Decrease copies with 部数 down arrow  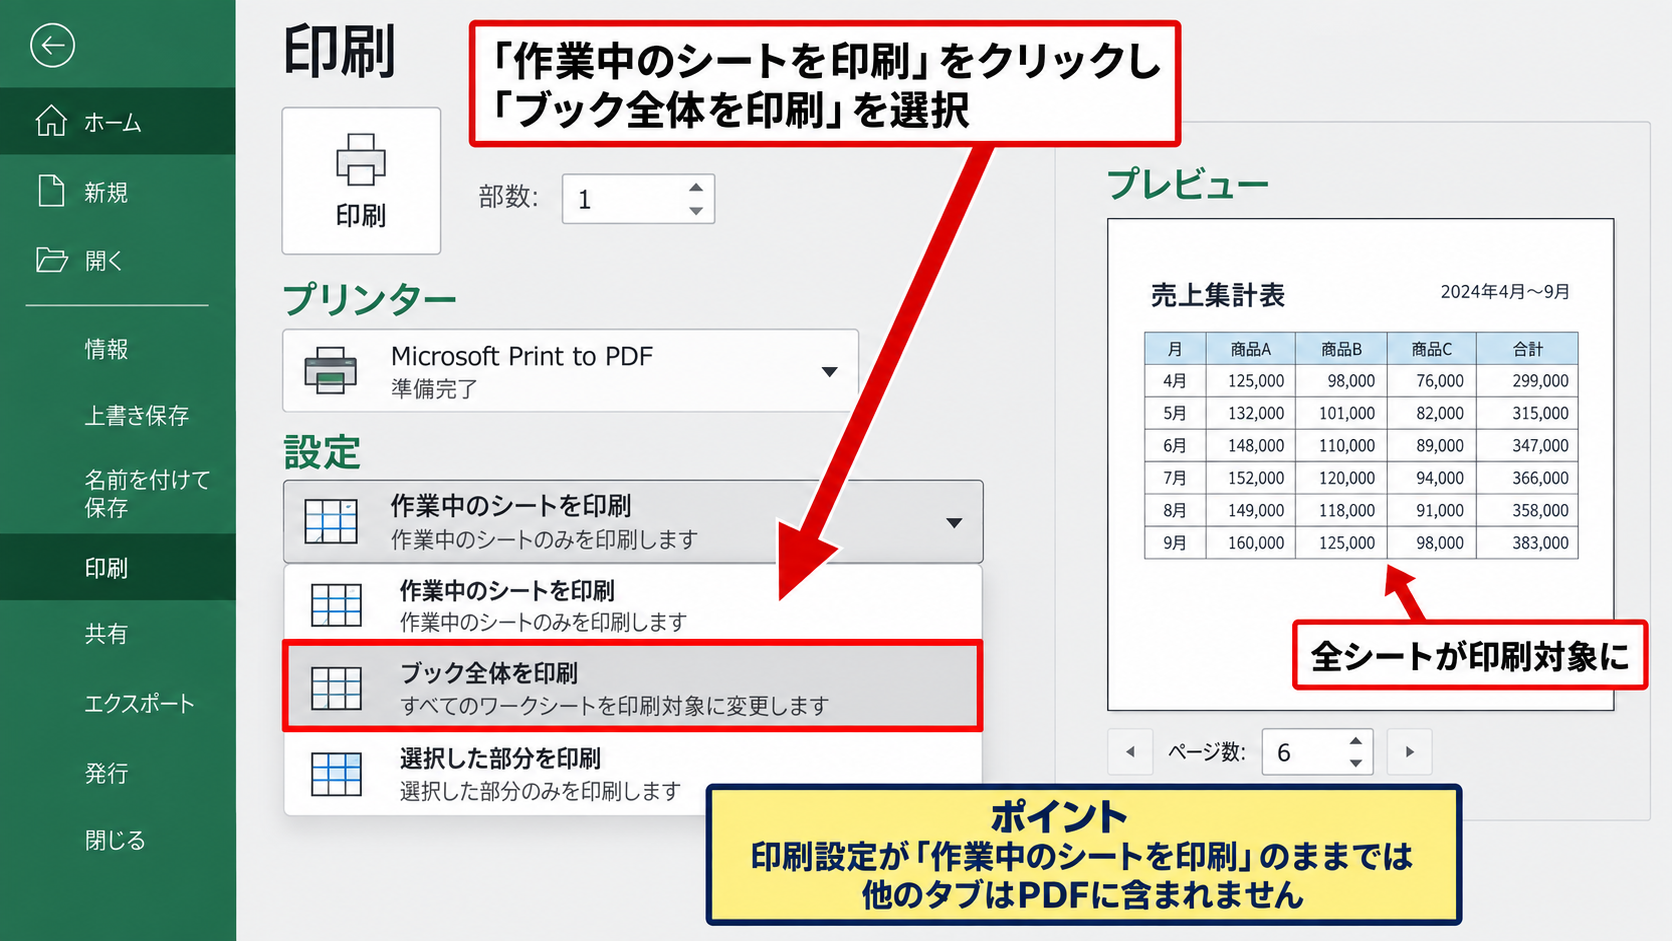(696, 211)
